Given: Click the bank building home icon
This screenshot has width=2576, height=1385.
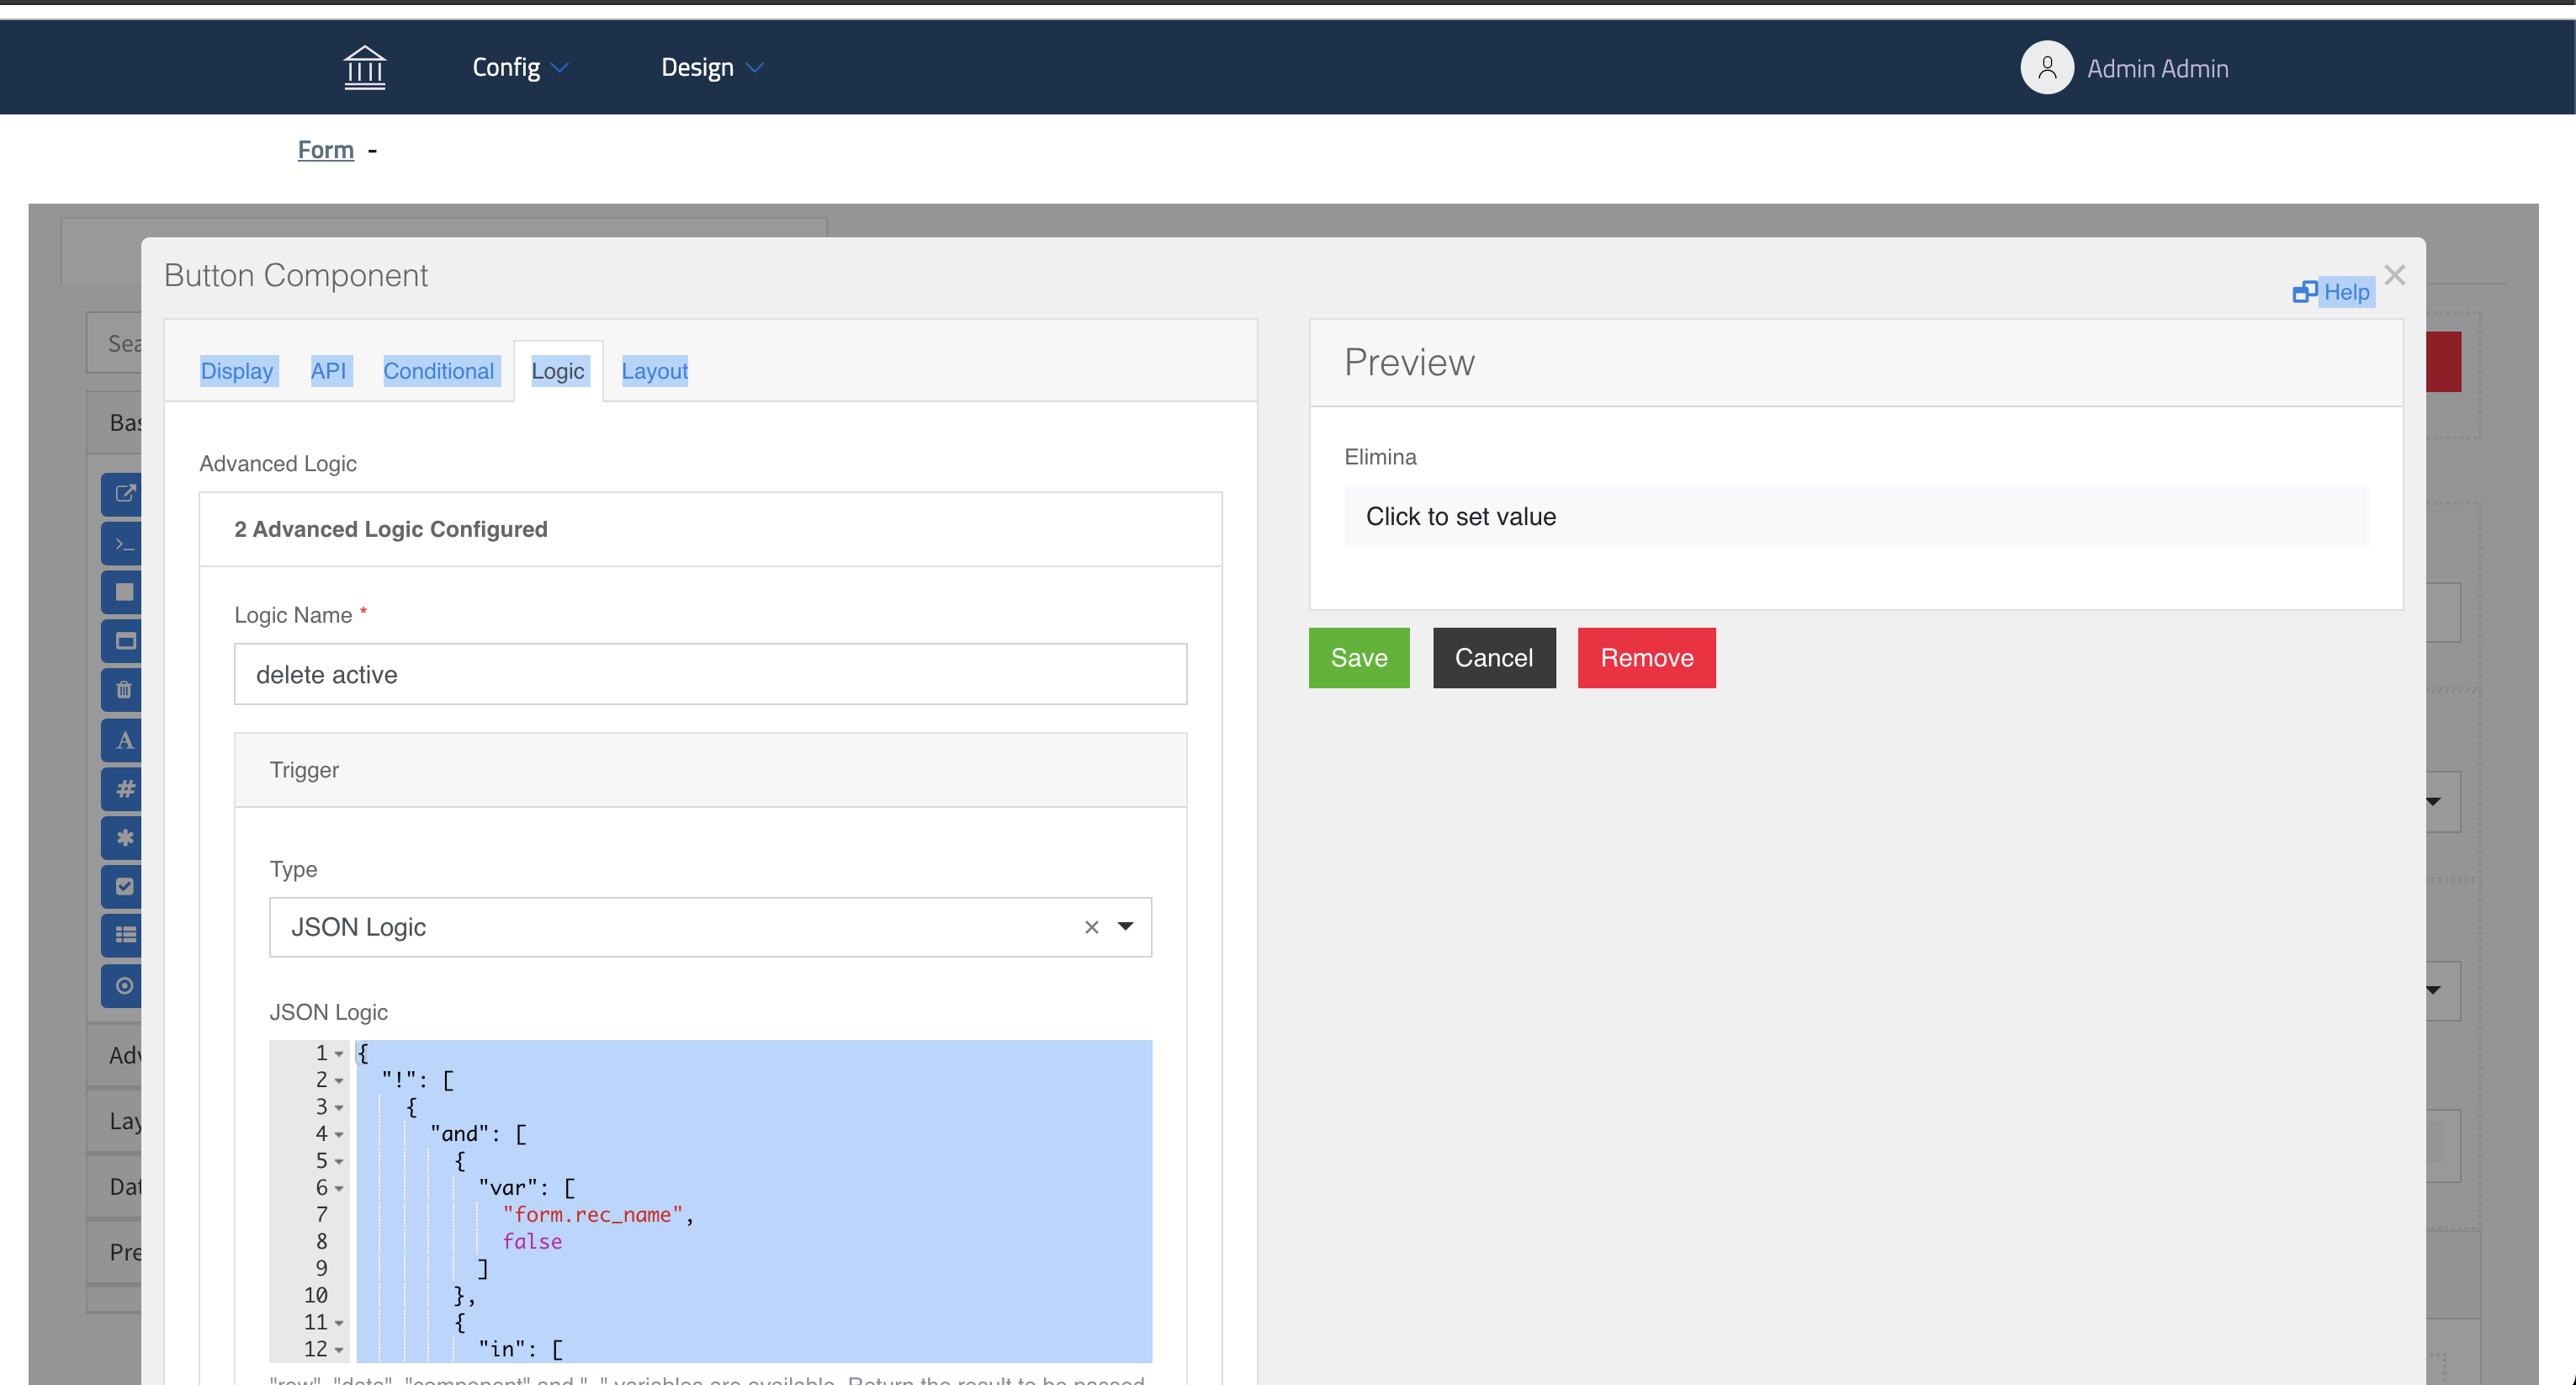Looking at the screenshot, I should [x=364, y=67].
